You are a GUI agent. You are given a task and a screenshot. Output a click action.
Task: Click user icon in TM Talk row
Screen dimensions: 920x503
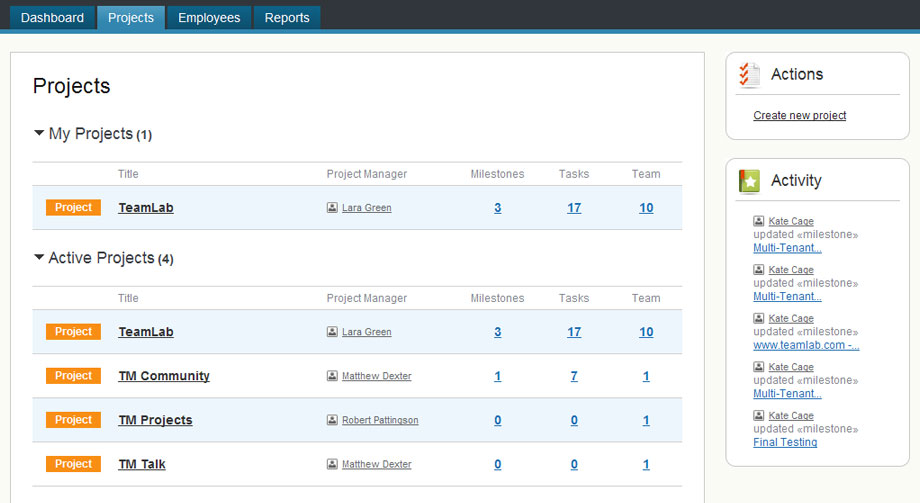tap(332, 464)
